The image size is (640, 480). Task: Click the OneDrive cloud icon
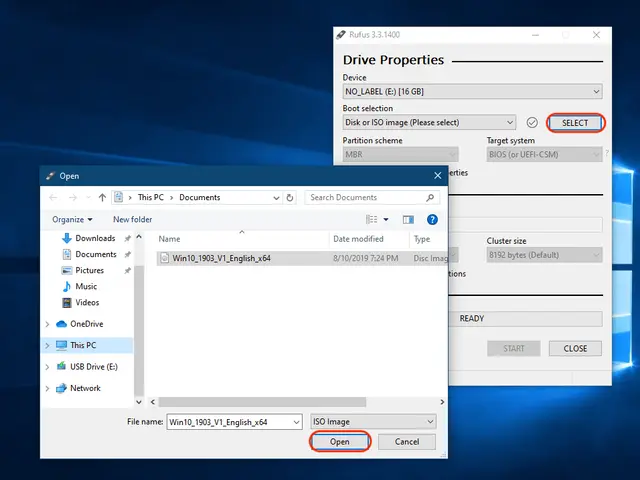(x=61, y=324)
